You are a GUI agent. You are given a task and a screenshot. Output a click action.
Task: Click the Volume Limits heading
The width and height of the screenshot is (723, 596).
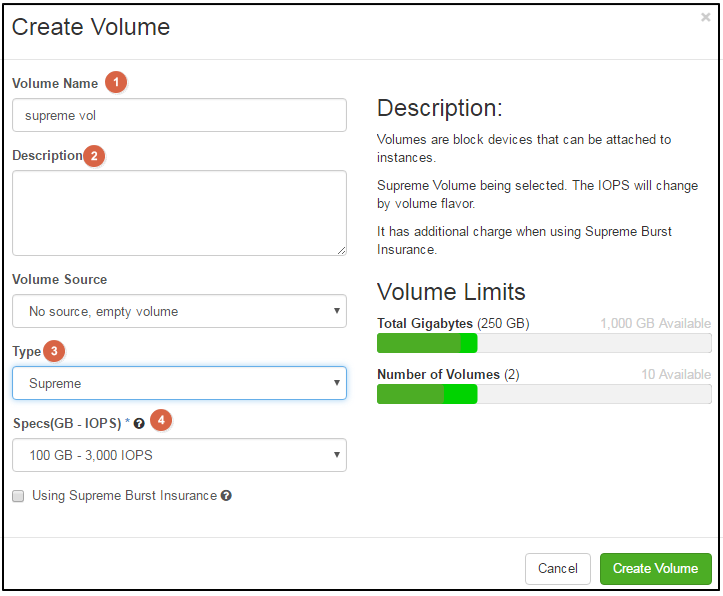(451, 292)
